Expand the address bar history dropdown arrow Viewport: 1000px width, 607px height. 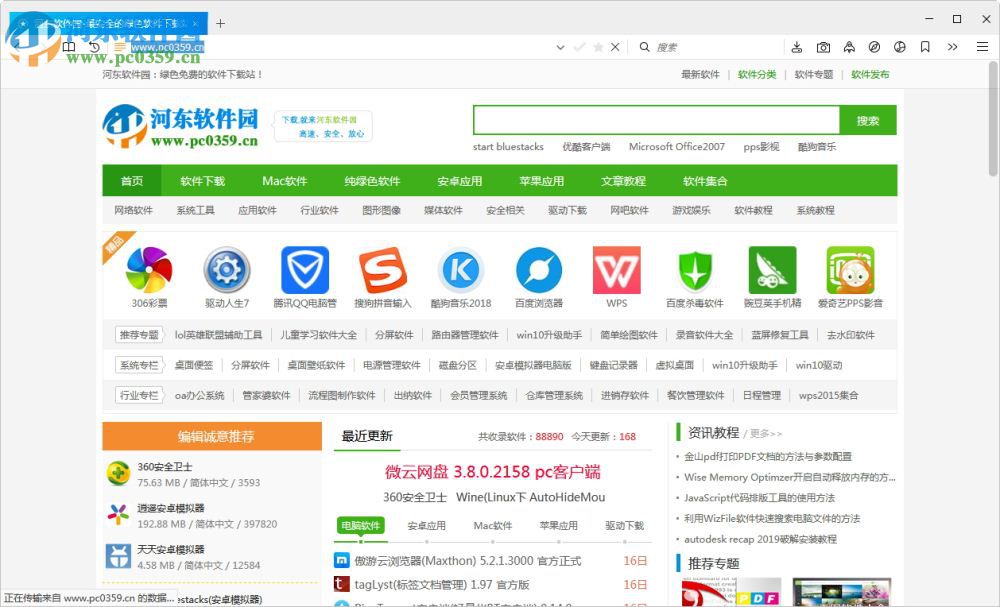[x=560, y=47]
